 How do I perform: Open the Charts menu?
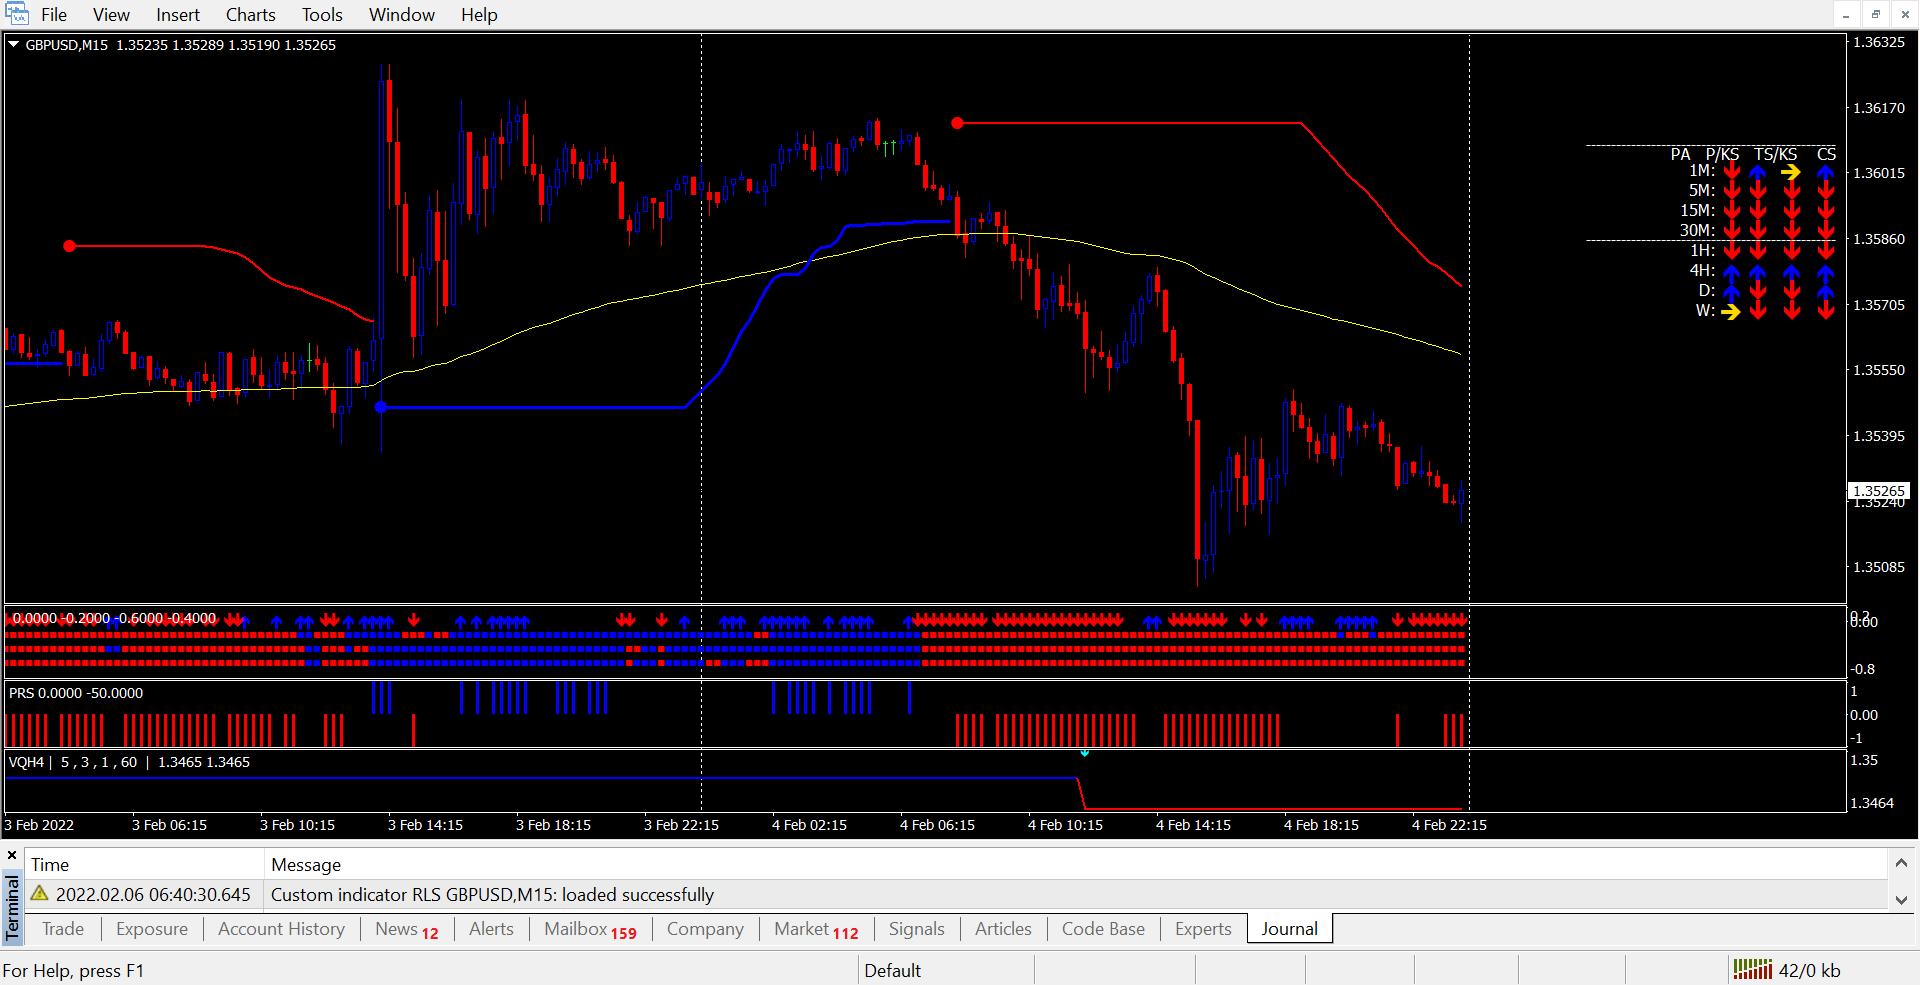click(250, 15)
